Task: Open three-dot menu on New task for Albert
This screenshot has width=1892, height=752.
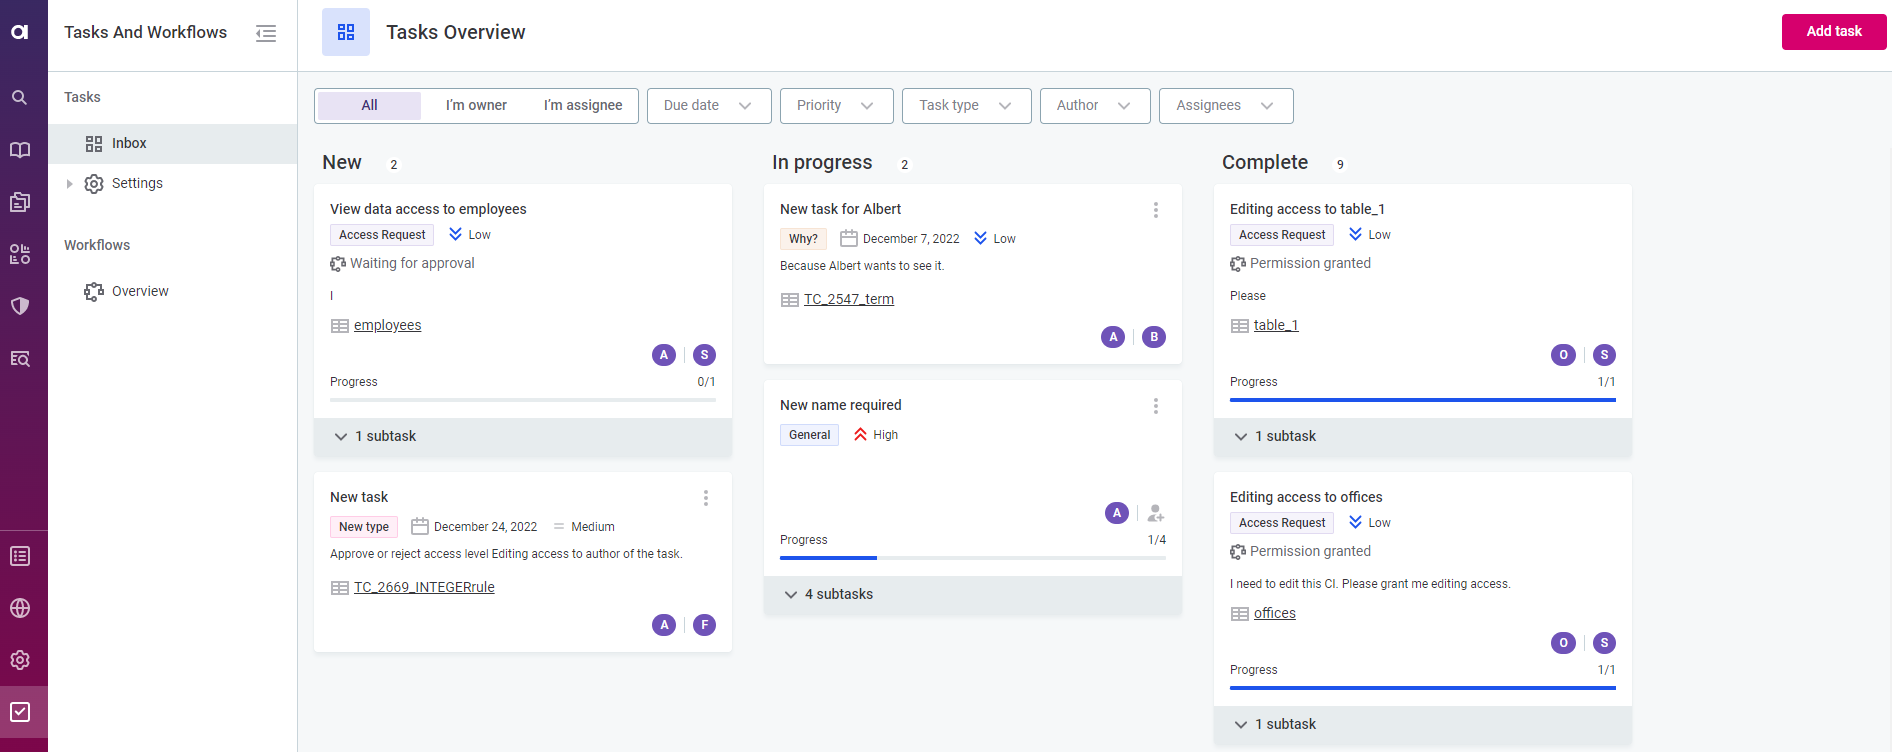Action: tap(1155, 210)
